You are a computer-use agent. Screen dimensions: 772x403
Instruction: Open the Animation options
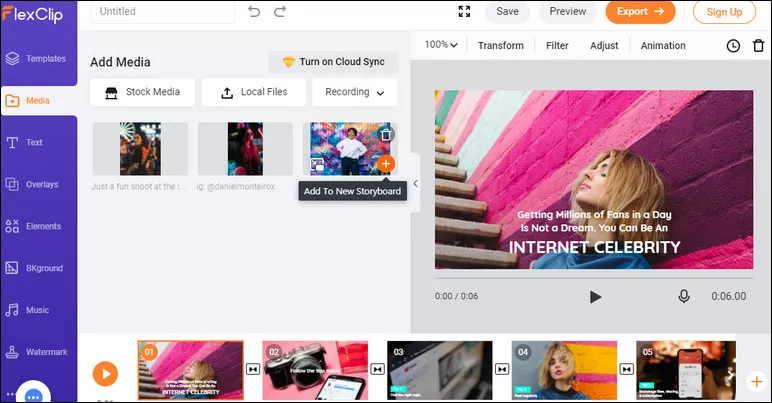coord(663,45)
